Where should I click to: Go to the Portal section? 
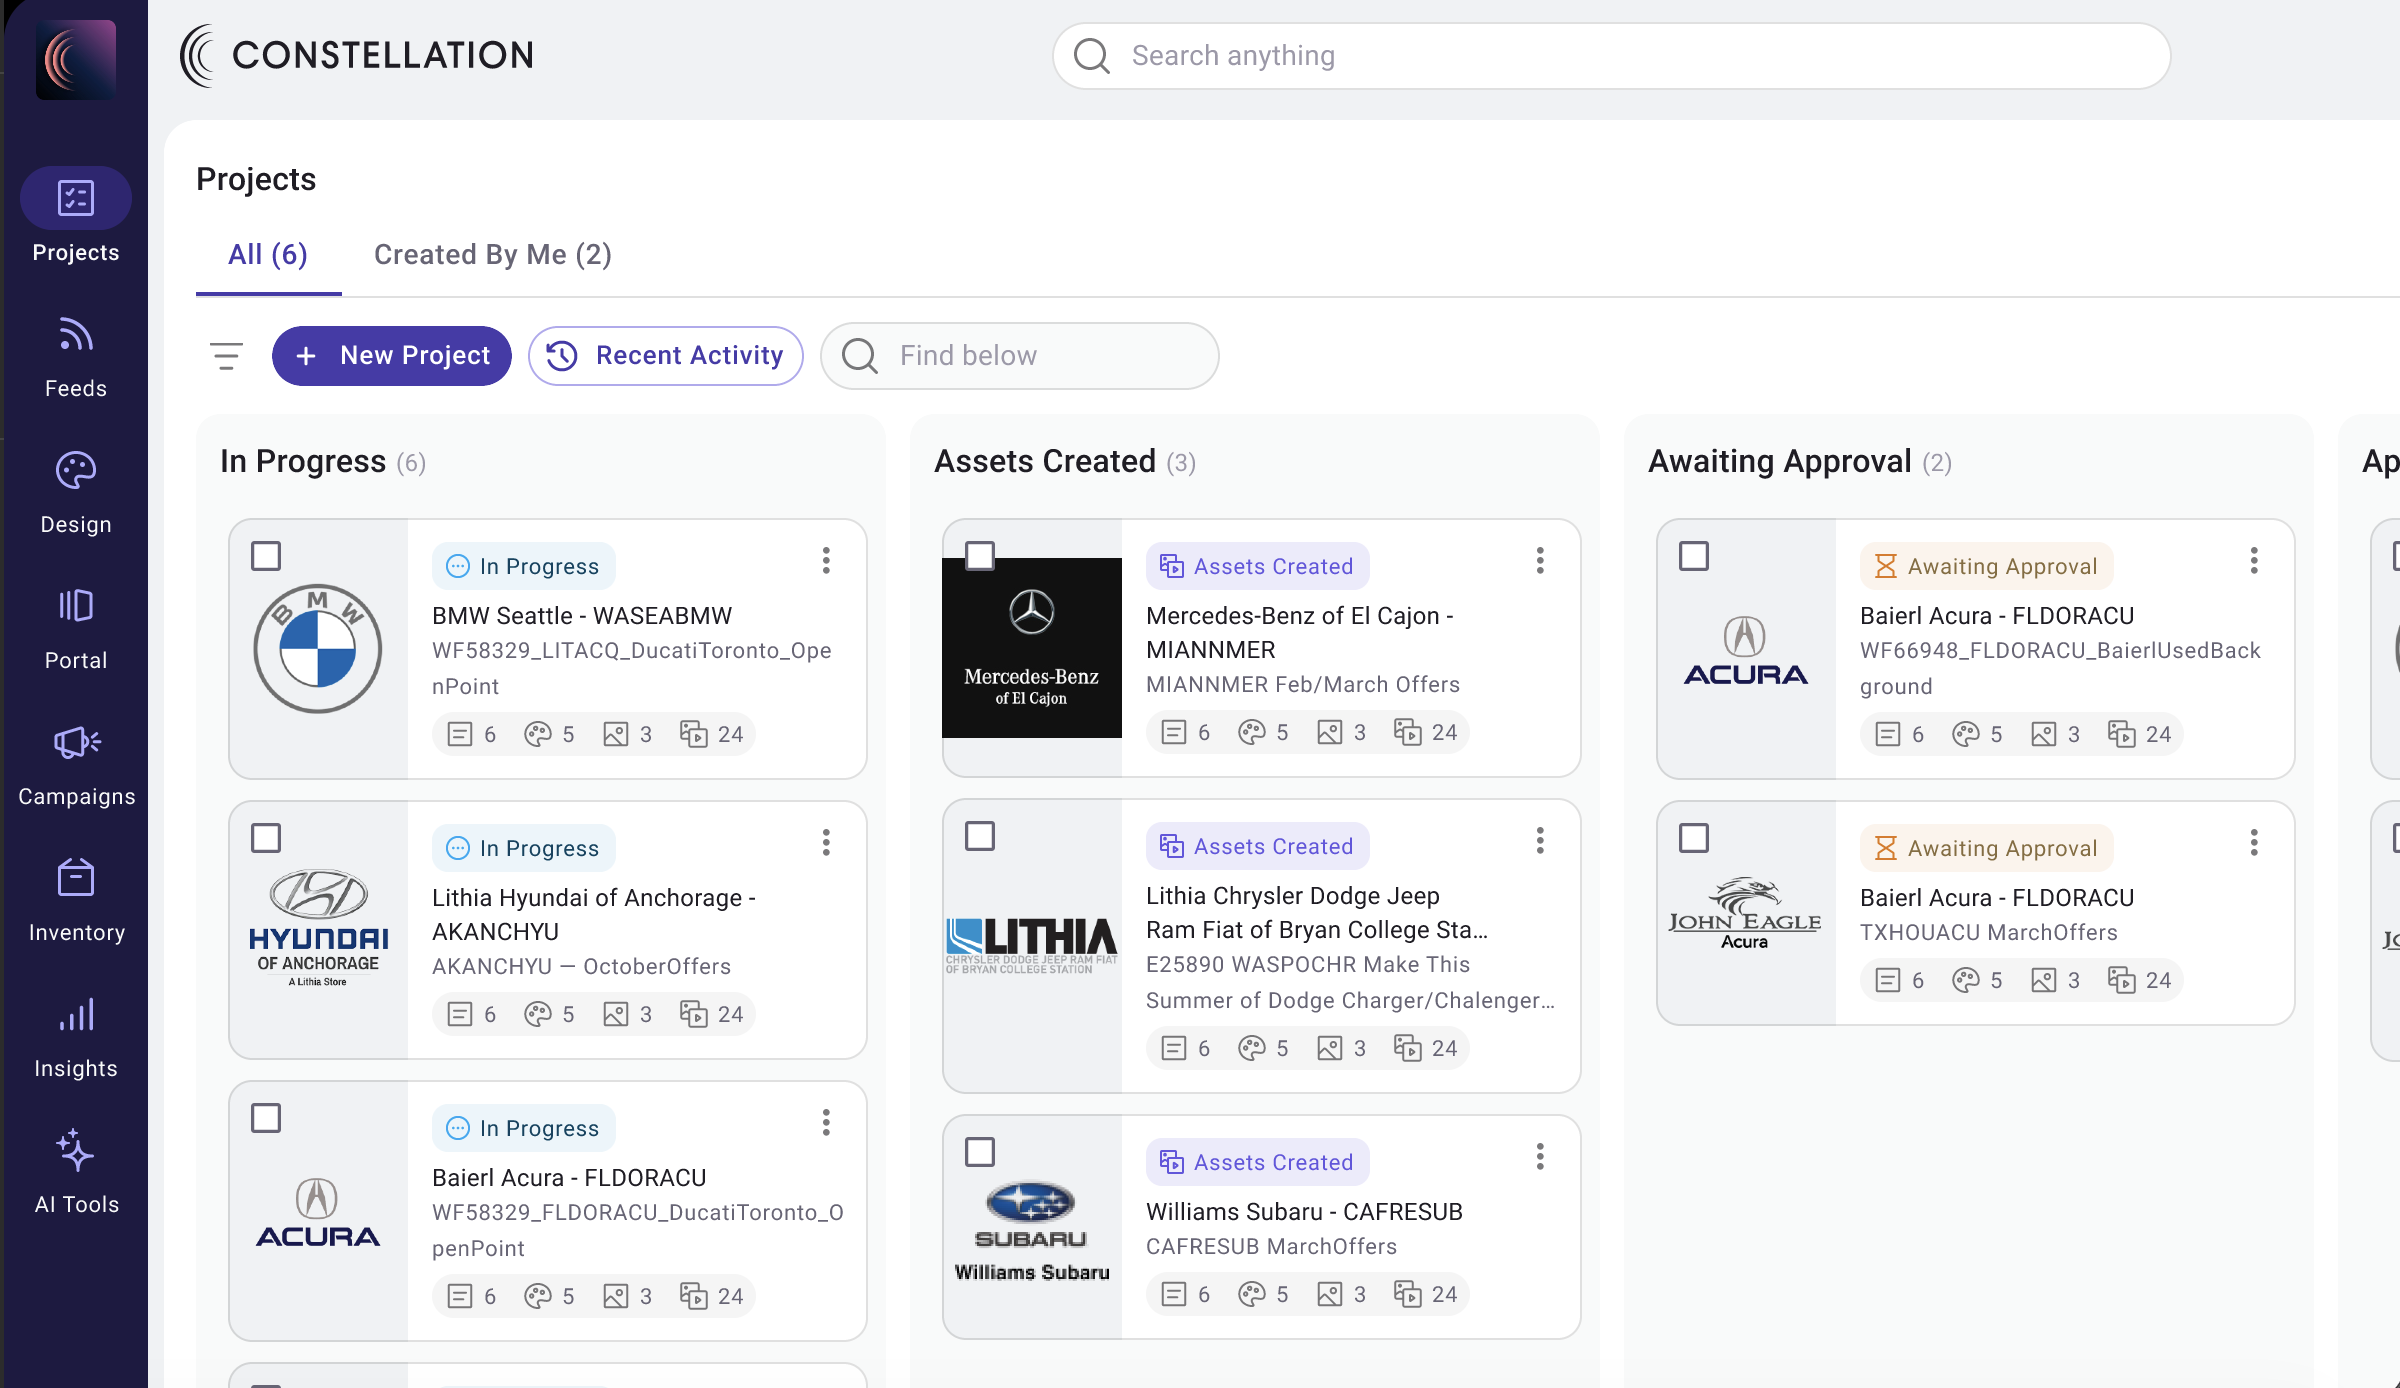[76, 628]
